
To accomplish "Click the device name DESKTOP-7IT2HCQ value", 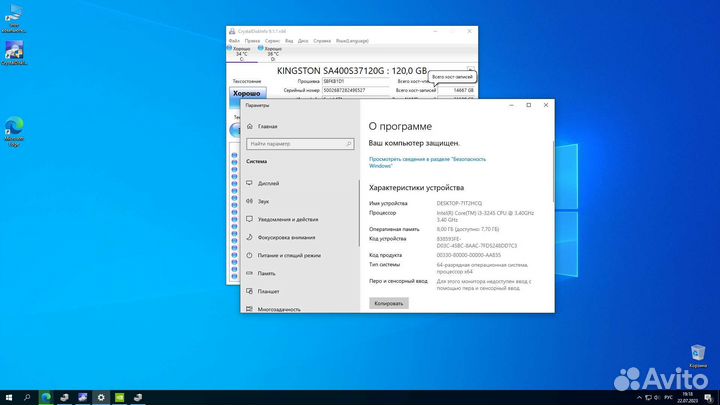I will pyautogui.click(x=459, y=203).
